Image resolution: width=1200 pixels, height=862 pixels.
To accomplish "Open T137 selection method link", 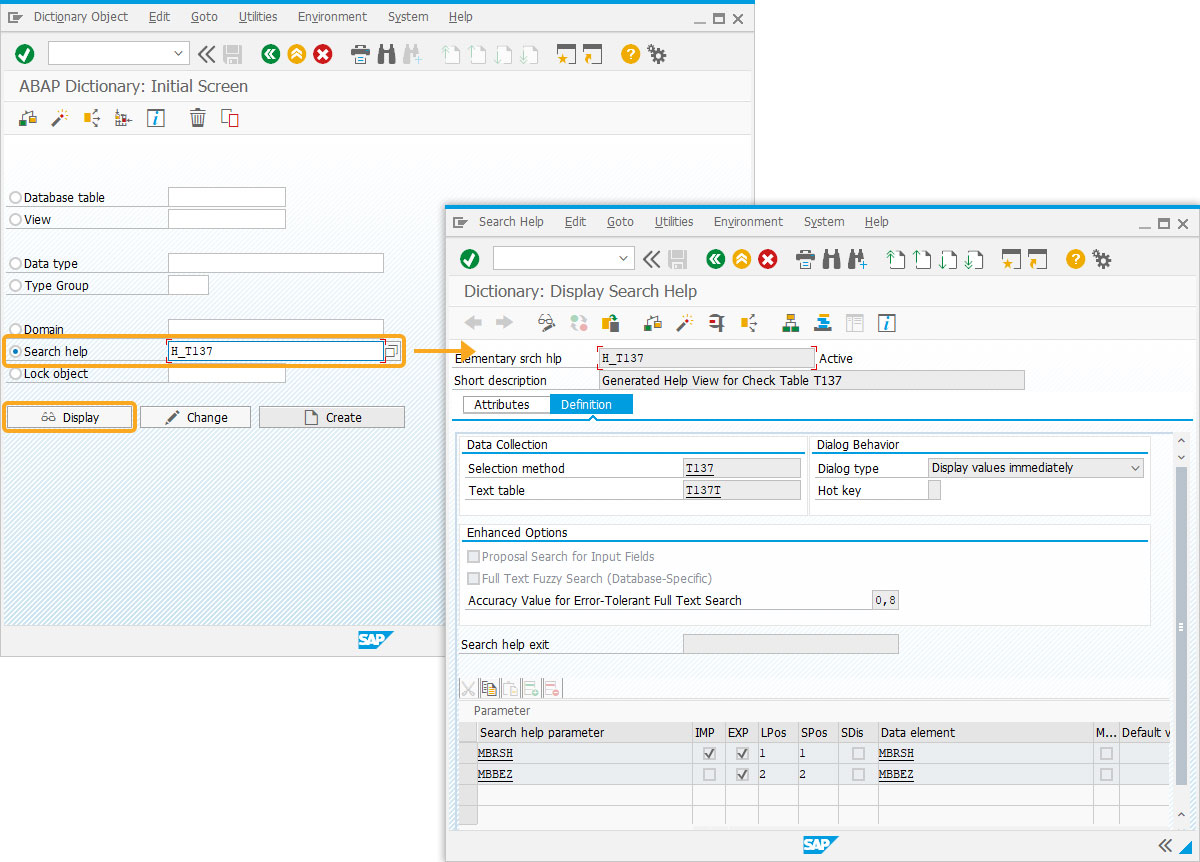I will click(700, 468).
